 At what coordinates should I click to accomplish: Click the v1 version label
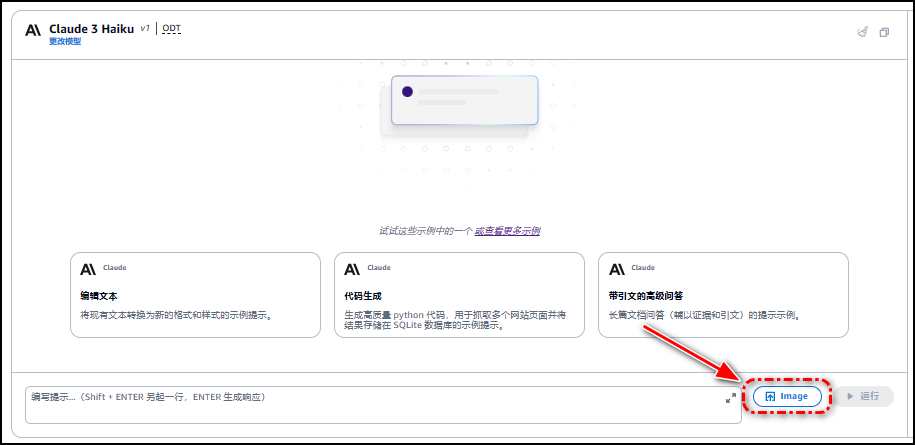point(145,28)
